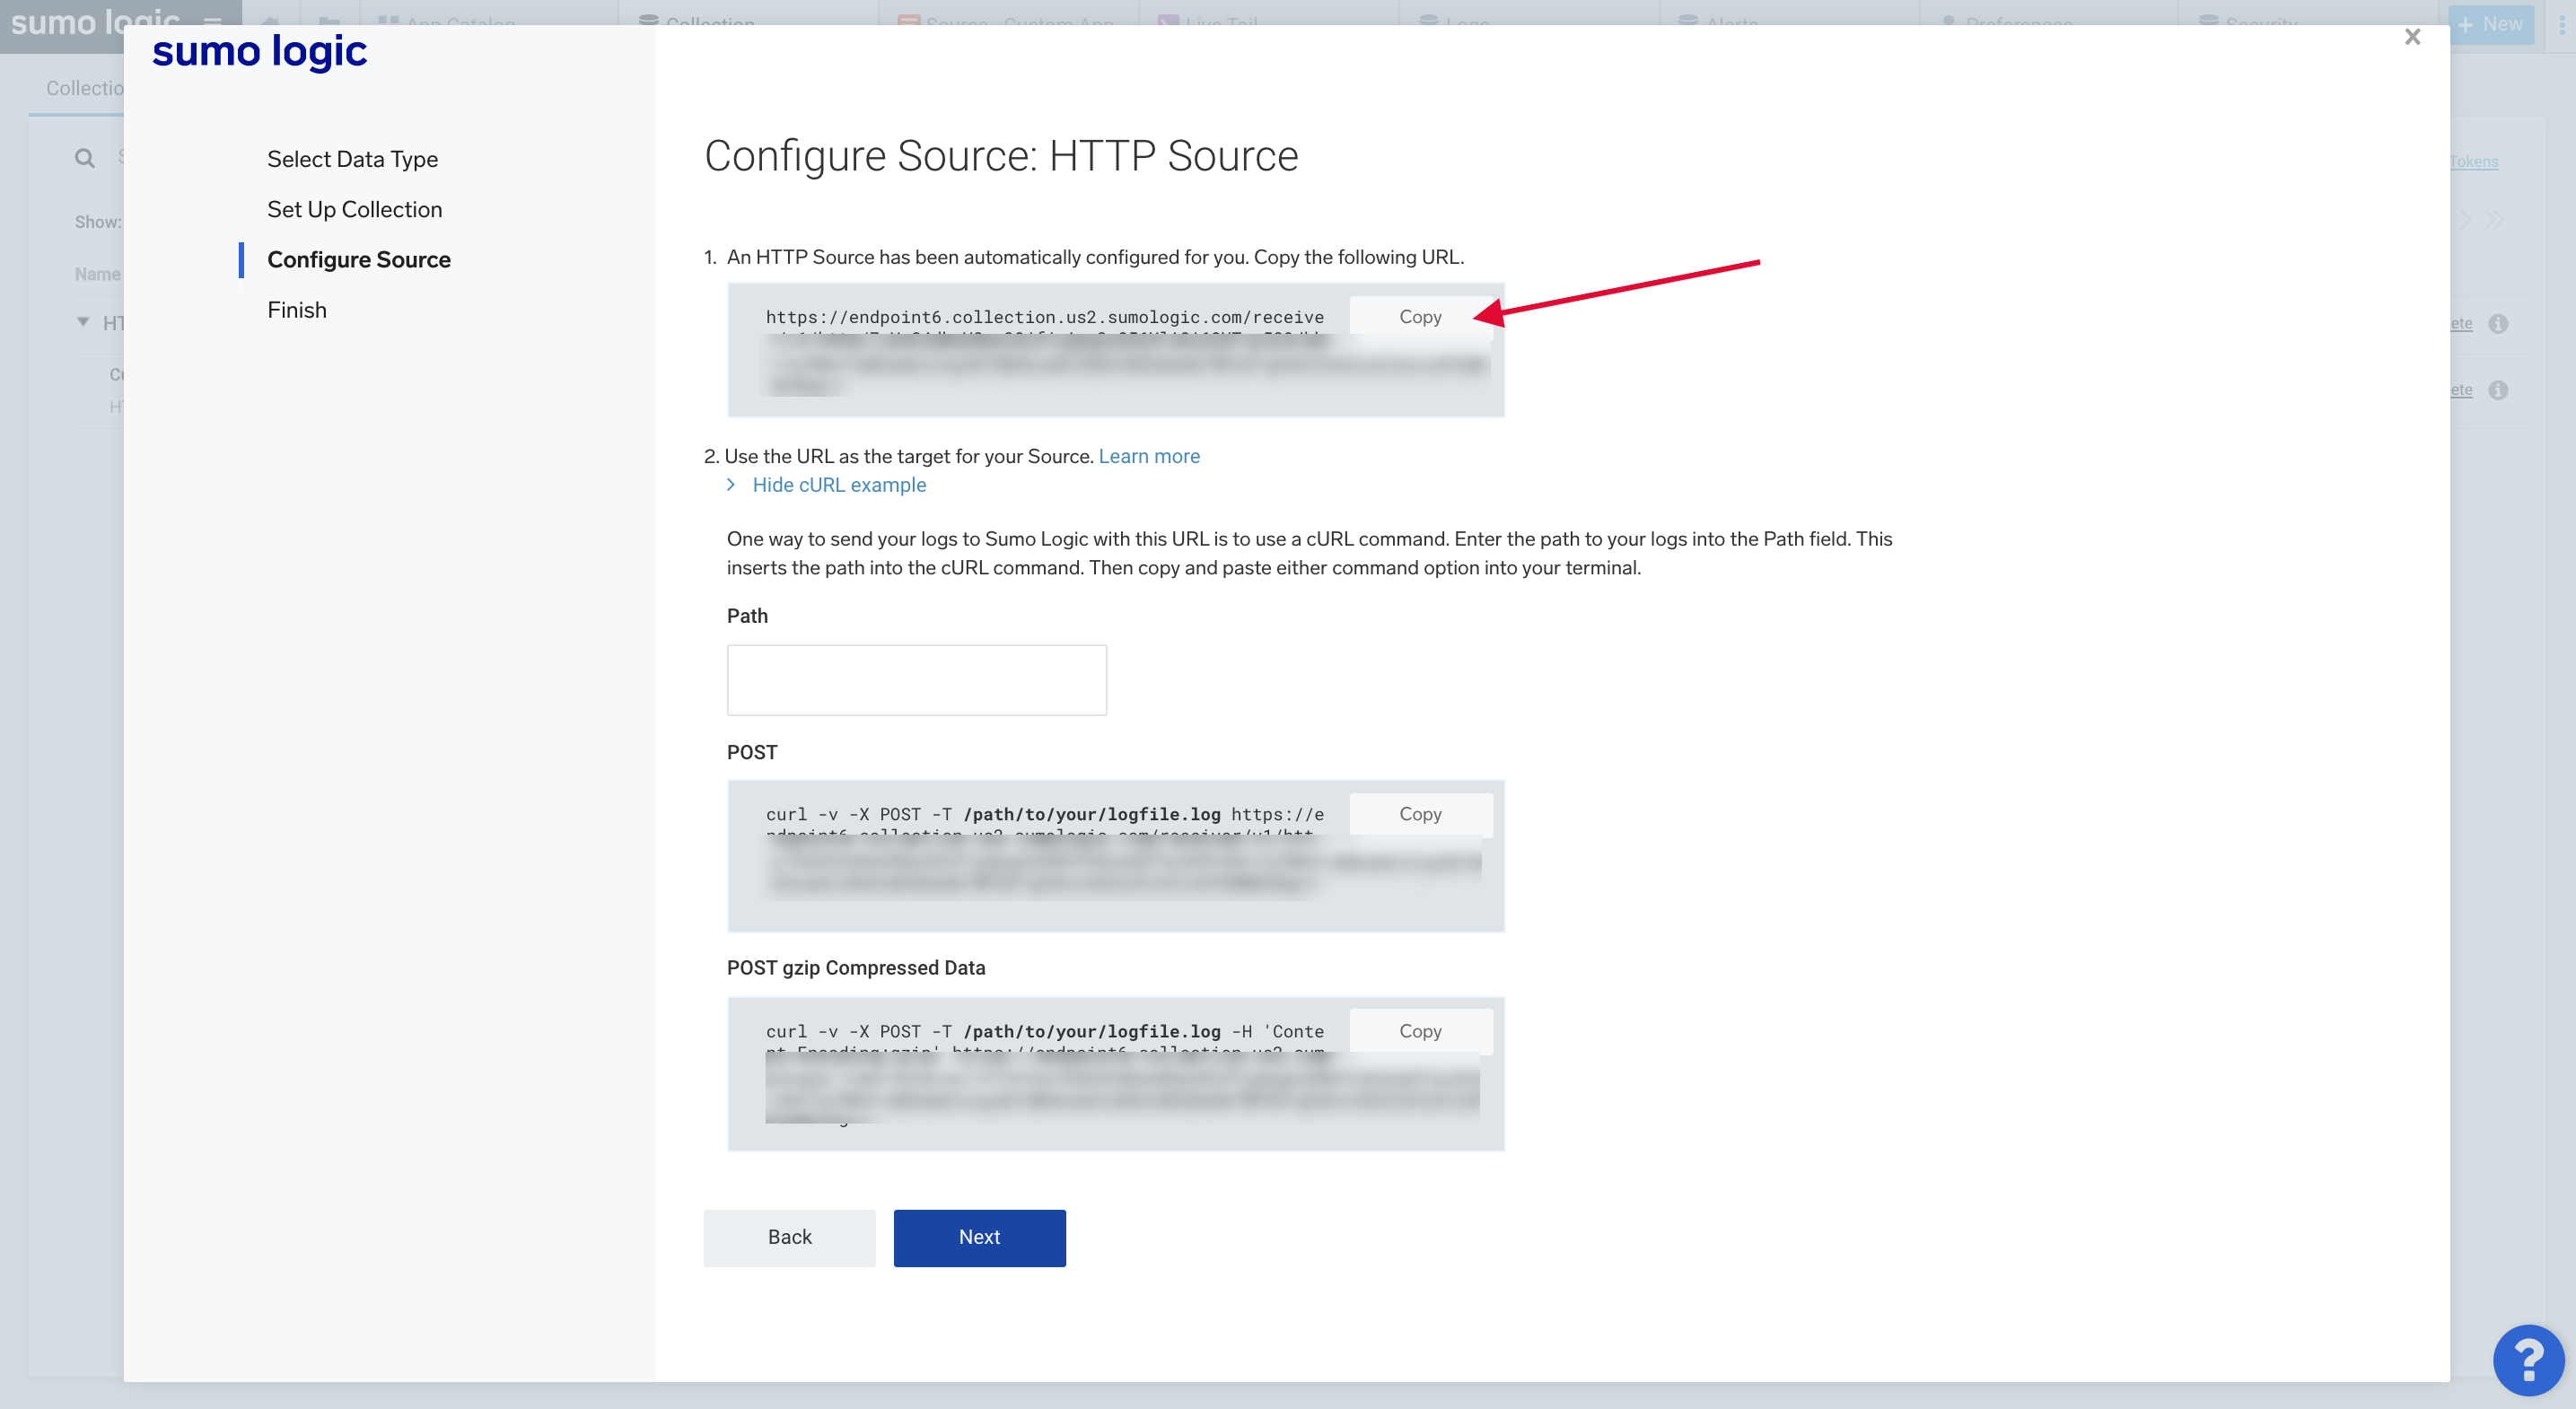
Task: Click the first info icon in collector row
Action: (x=2498, y=324)
